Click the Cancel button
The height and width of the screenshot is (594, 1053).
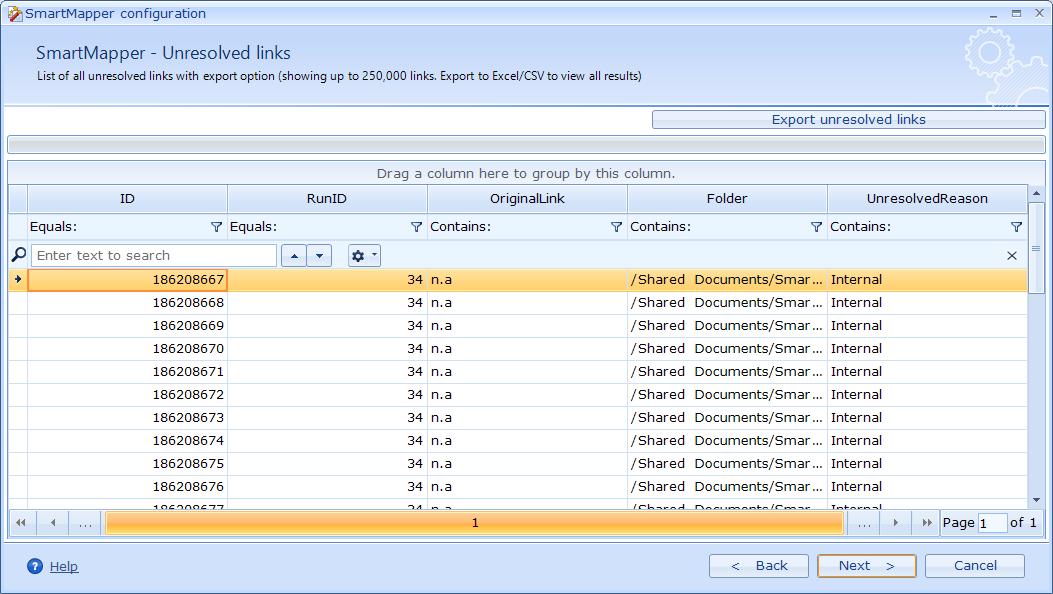click(975, 566)
